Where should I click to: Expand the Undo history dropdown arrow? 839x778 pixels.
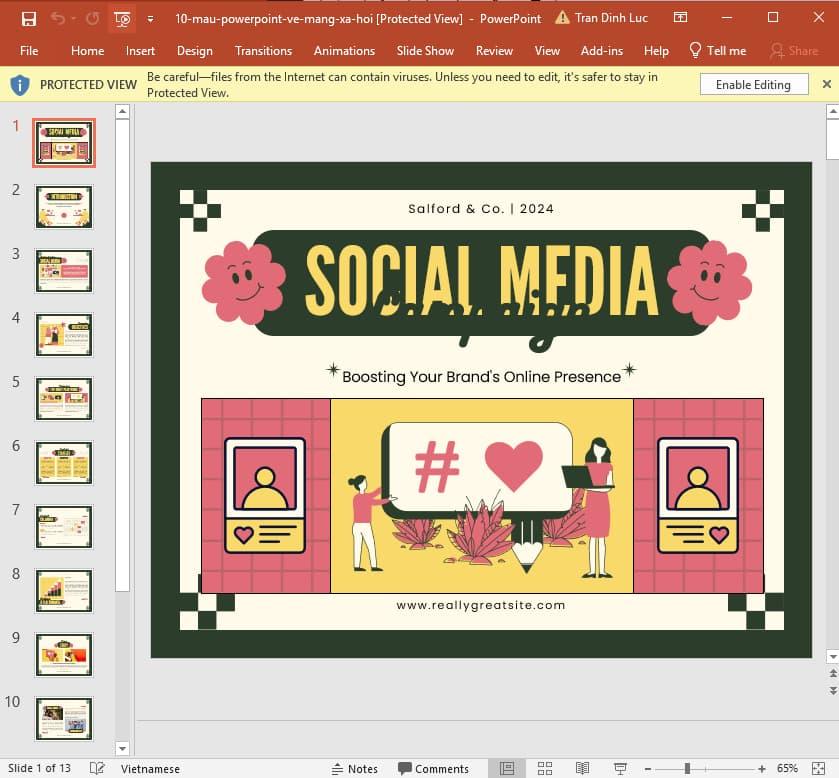coord(73,18)
